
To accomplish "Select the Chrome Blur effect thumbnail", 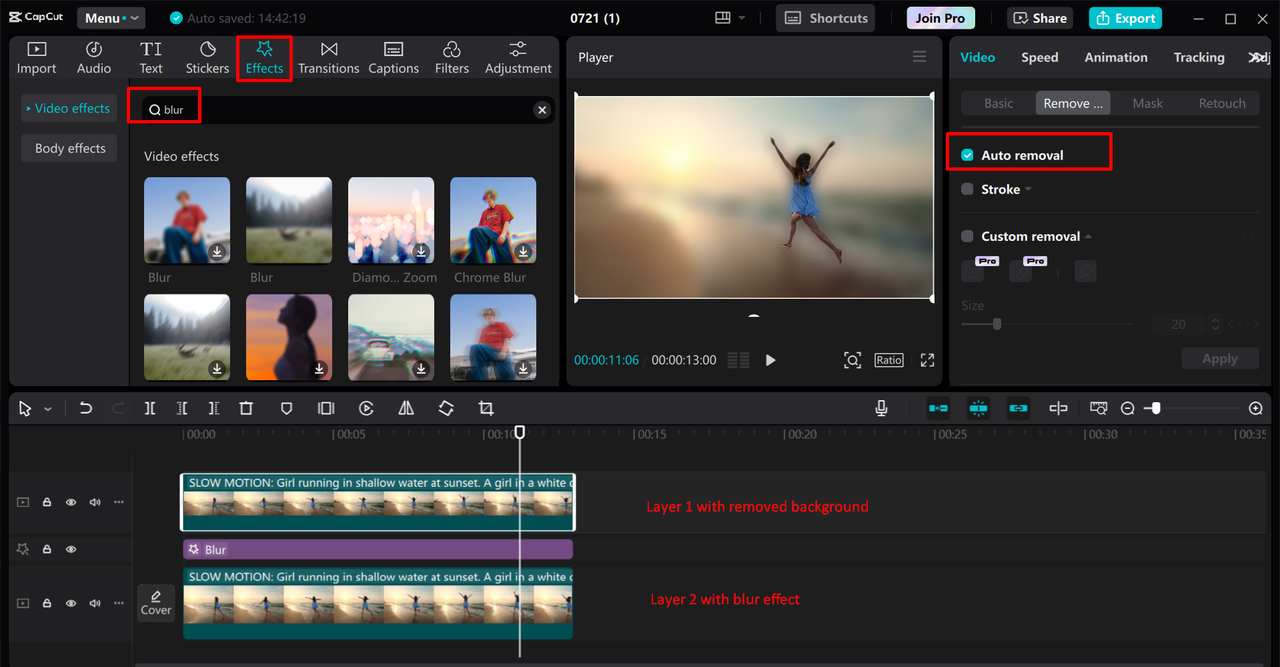I will [493, 220].
